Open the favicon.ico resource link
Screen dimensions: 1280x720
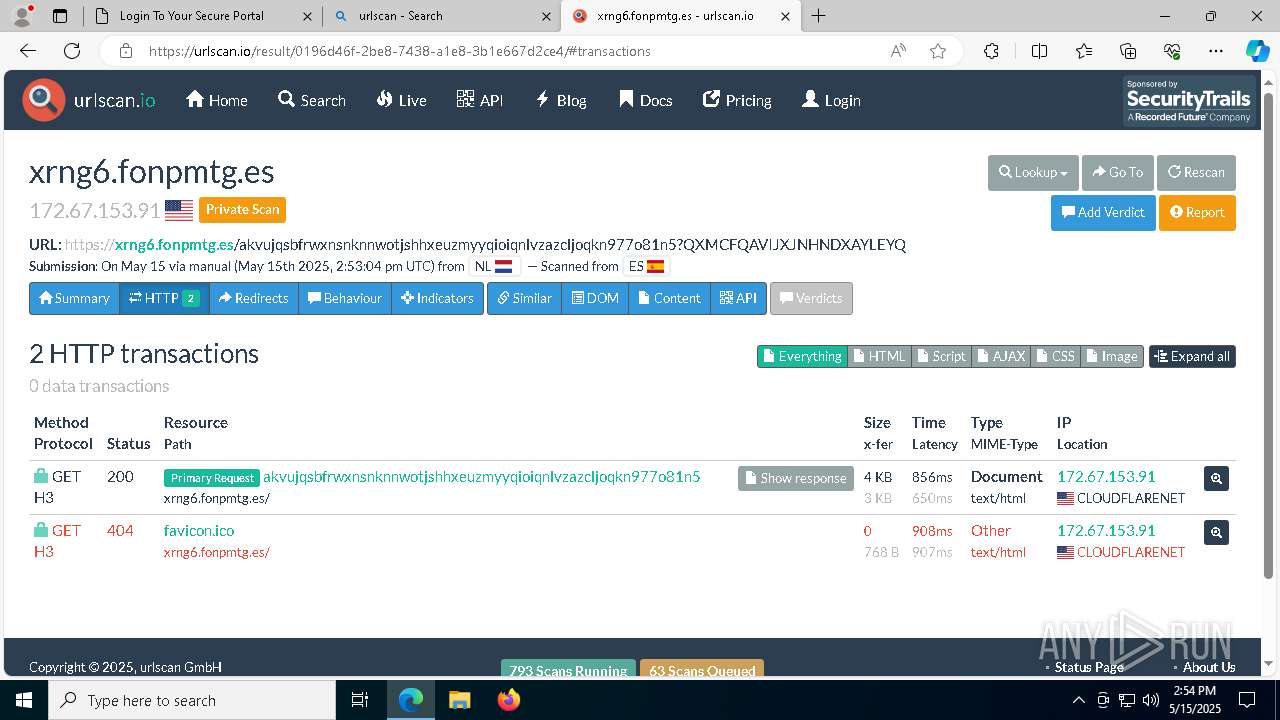click(x=199, y=530)
